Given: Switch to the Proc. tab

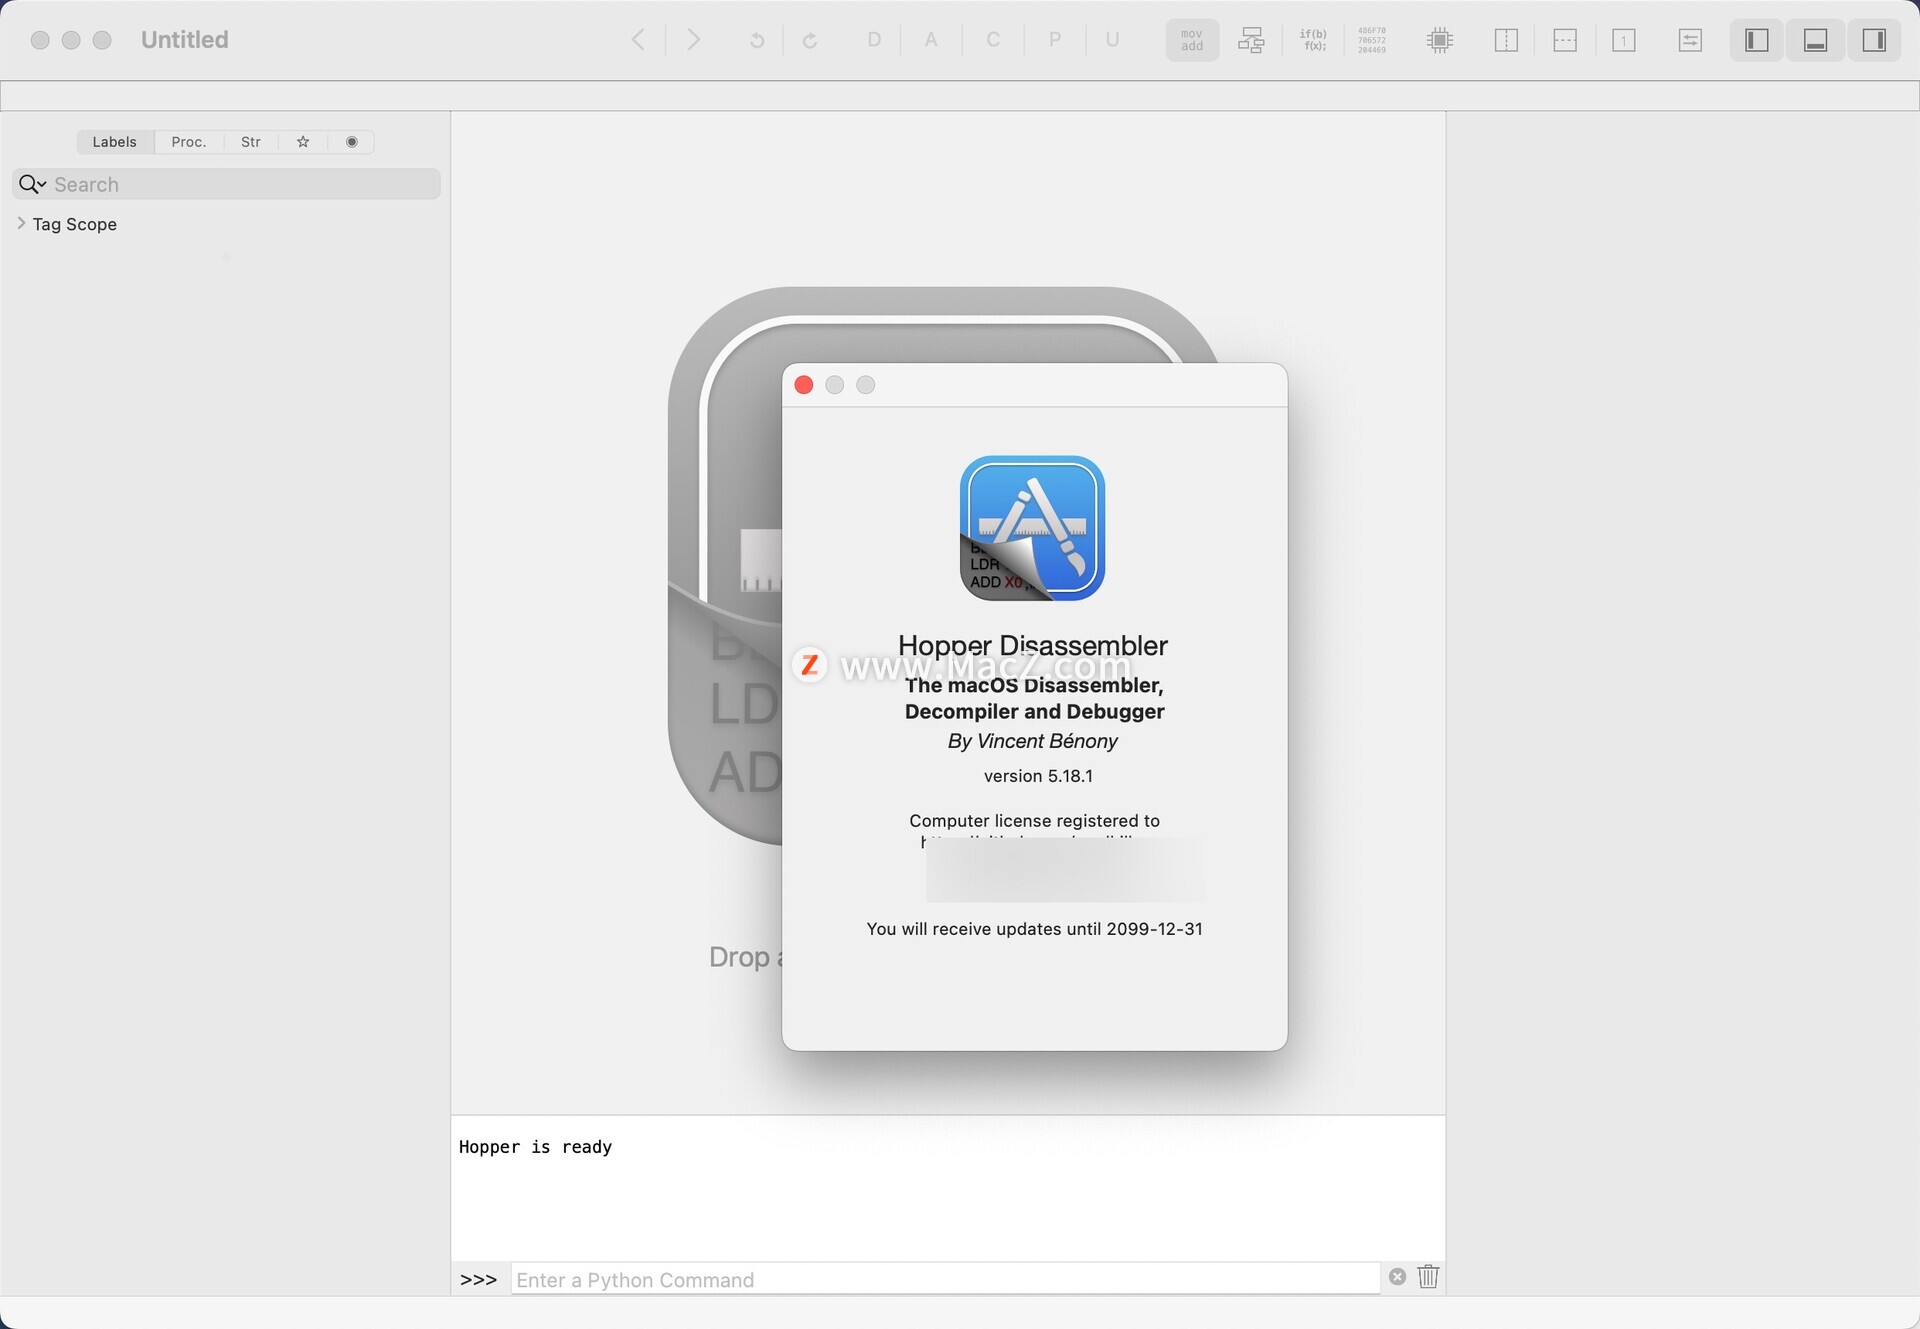Looking at the screenshot, I should point(188,142).
